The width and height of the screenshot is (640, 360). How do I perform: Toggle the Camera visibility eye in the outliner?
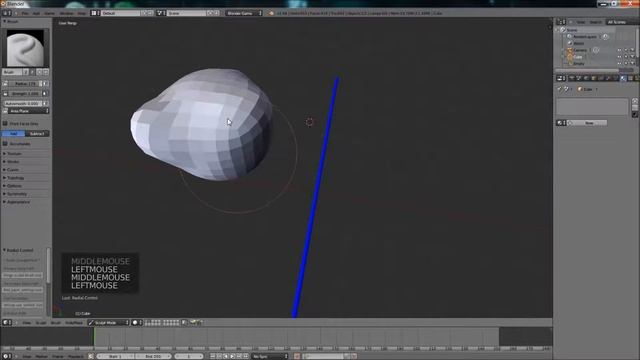pos(619,50)
